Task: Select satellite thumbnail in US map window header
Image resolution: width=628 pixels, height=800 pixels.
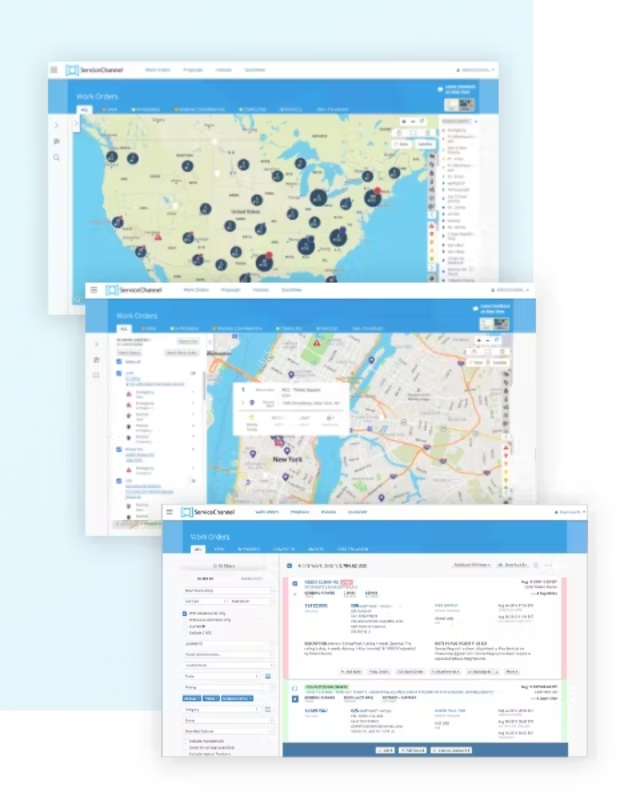Action: (466, 105)
